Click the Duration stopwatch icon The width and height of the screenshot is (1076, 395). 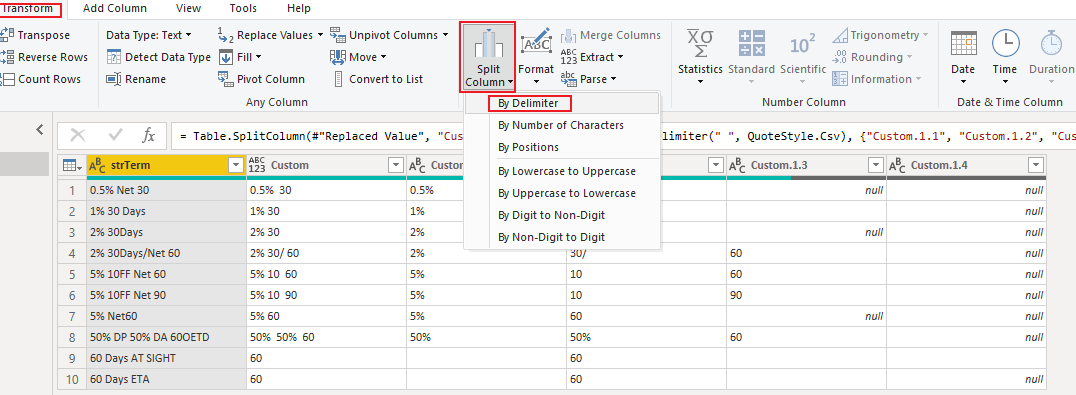(1051, 43)
